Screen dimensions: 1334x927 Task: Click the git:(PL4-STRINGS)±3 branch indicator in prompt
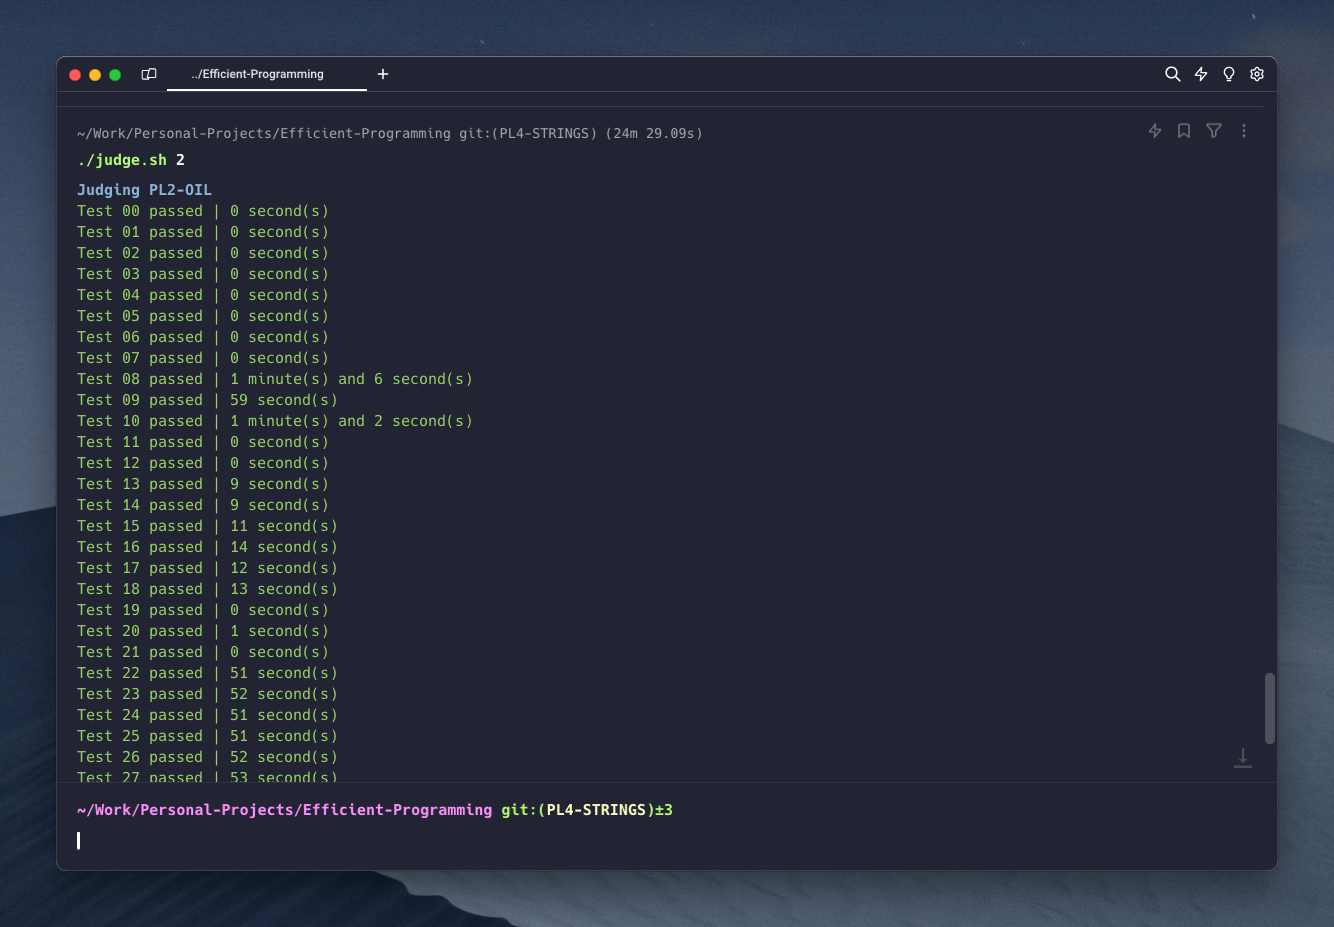[x=587, y=810]
